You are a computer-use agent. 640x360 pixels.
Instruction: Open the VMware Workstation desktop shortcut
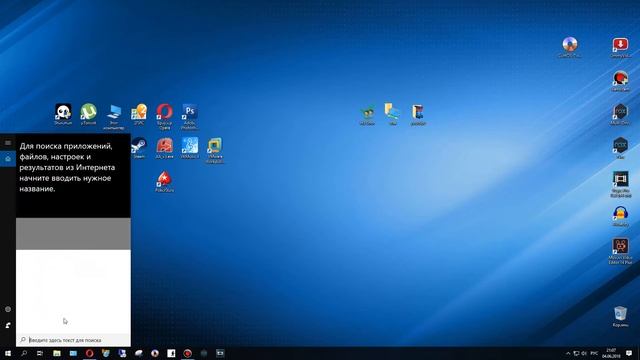[x=215, y=150]
